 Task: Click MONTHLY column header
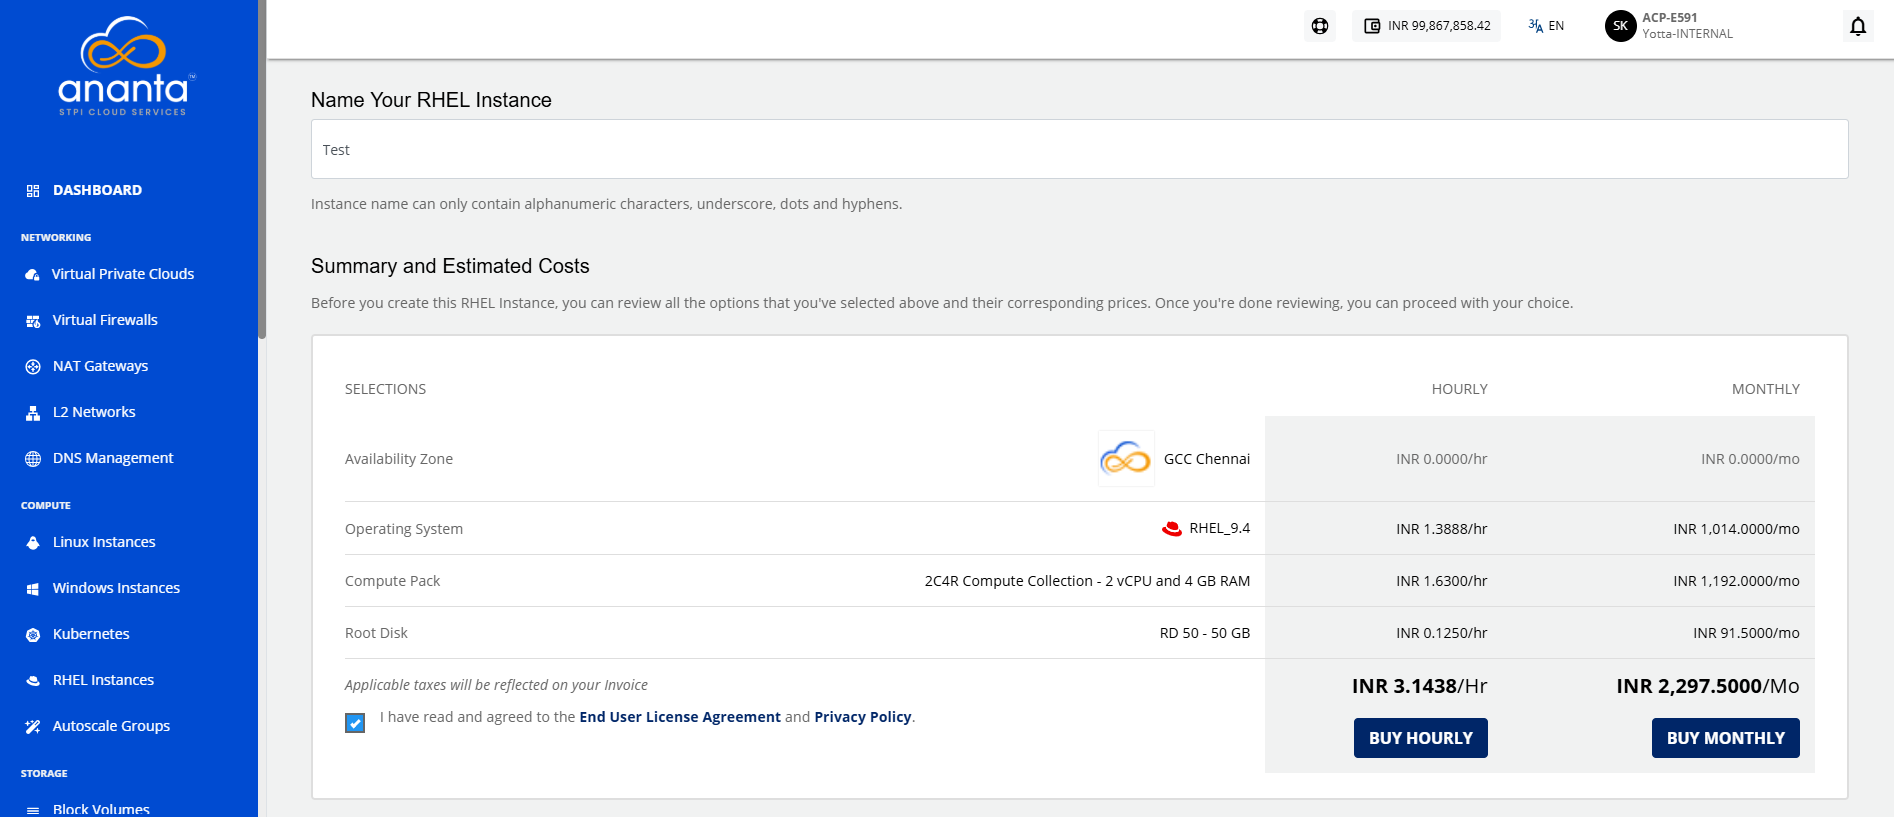tap(1766, 389)
